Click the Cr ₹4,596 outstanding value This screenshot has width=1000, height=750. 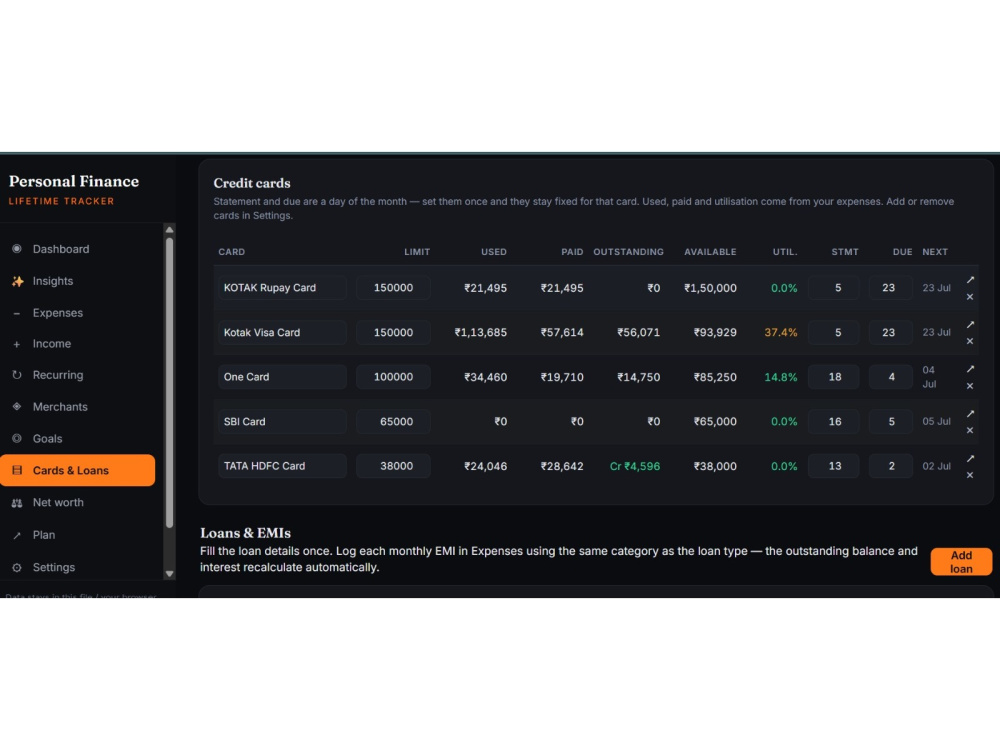[x=635, y=466]
